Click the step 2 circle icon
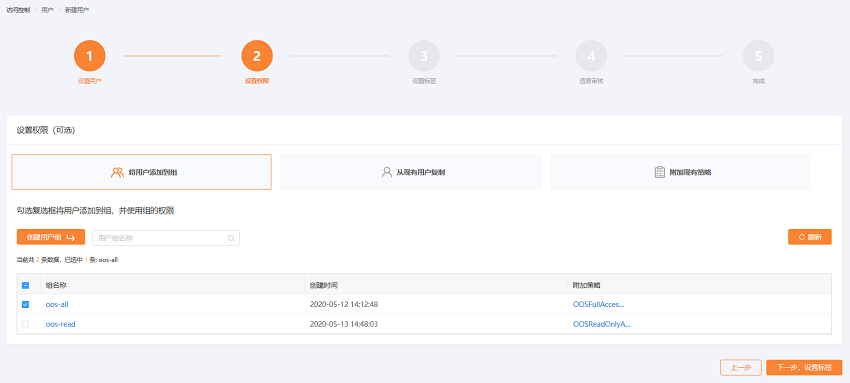Viewport: 850px width, 383px height. coord(257,56)
